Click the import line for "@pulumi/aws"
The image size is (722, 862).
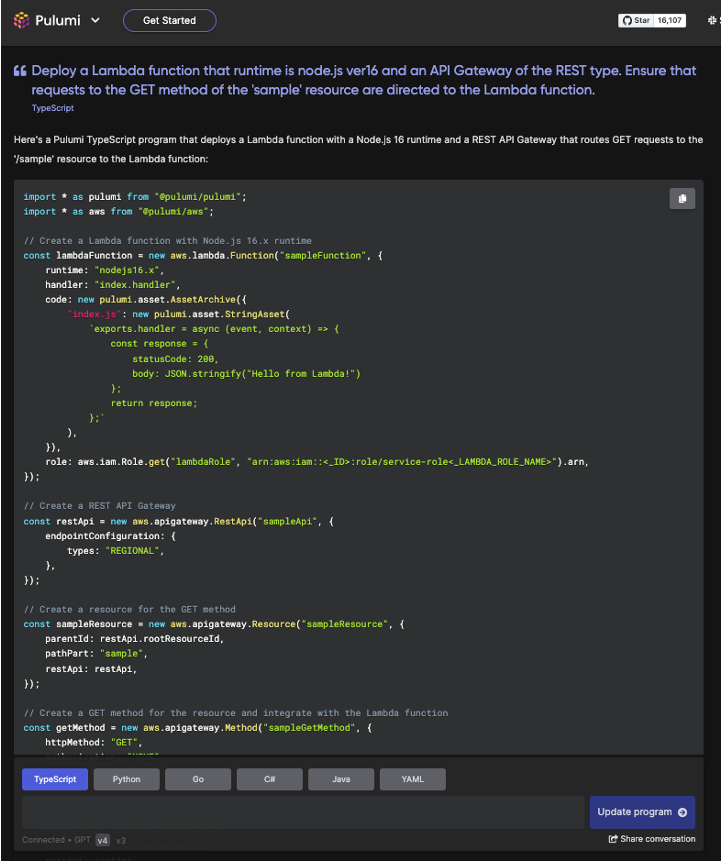tap(118, 212)
